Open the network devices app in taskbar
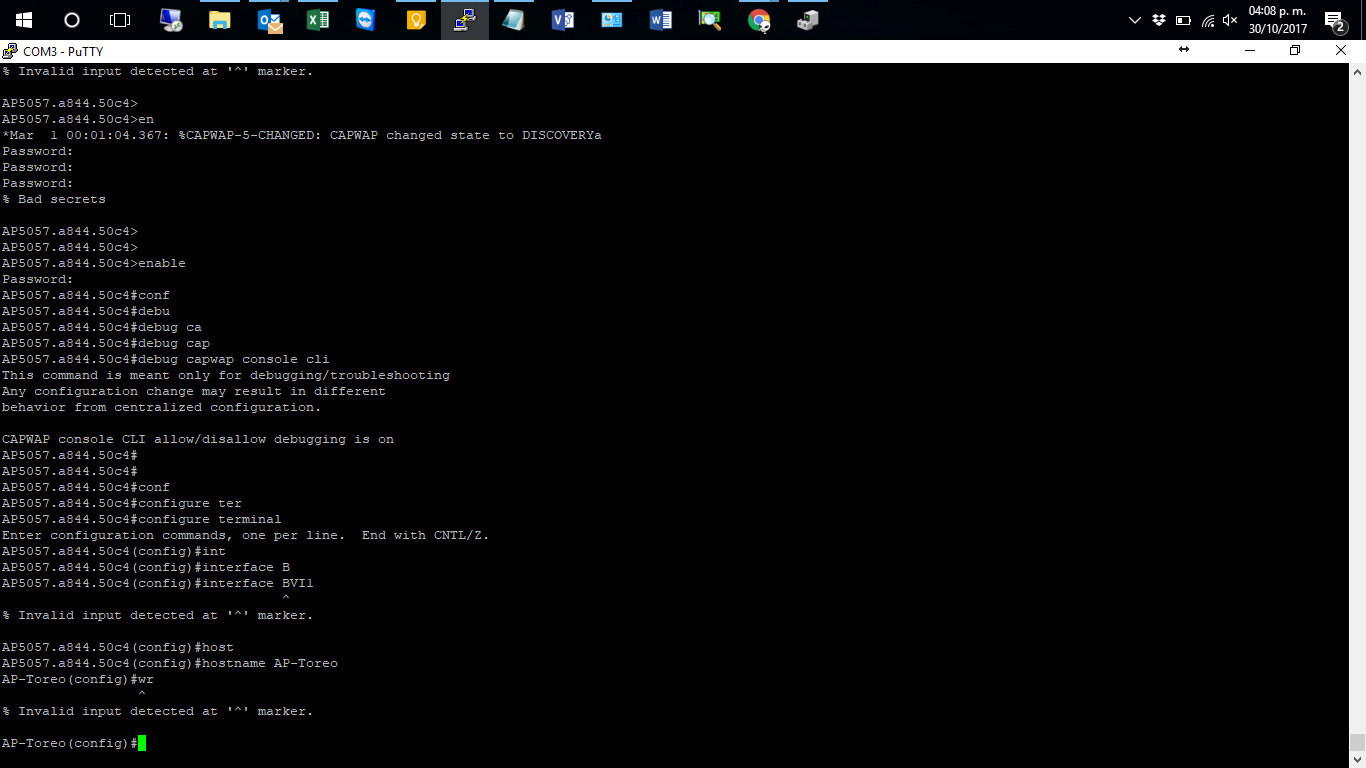This screenshot has height=768, width=1366. [x=808, y=20]
